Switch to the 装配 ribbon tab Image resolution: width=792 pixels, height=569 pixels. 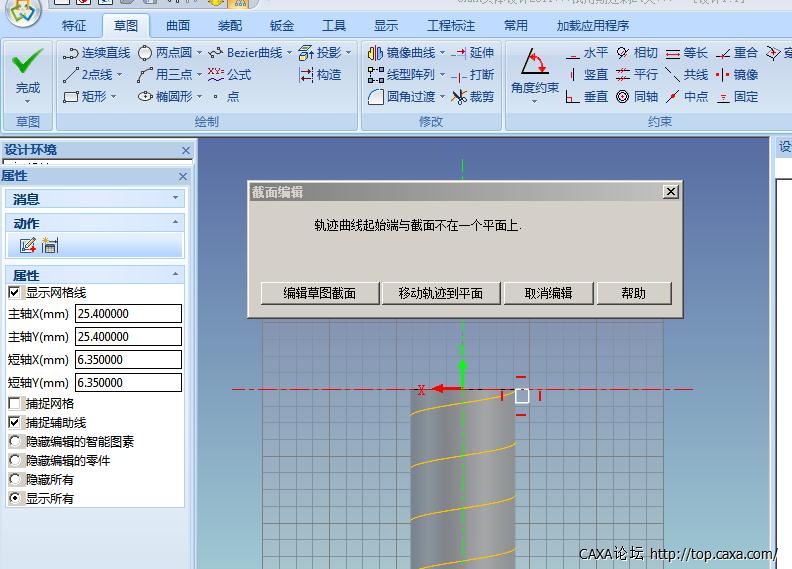230,25
